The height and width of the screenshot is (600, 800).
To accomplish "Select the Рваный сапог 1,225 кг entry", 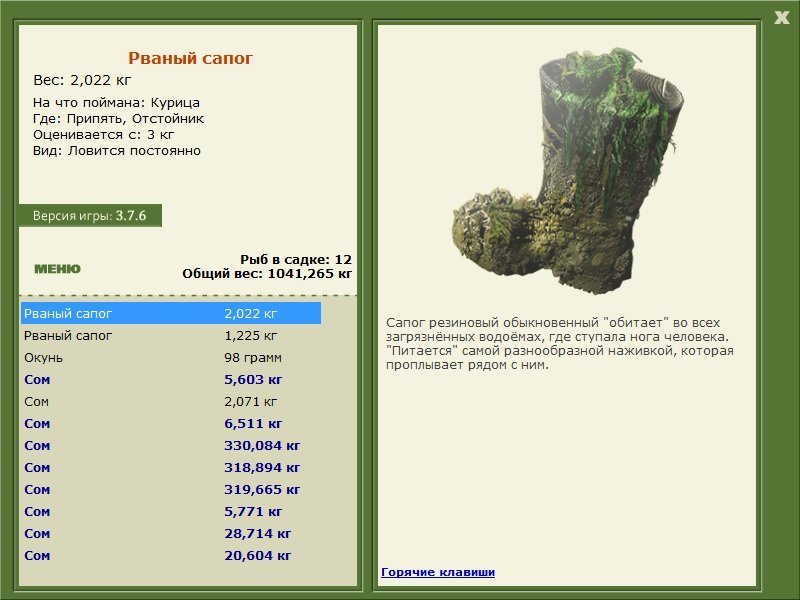I will click(x=171, y=335).
